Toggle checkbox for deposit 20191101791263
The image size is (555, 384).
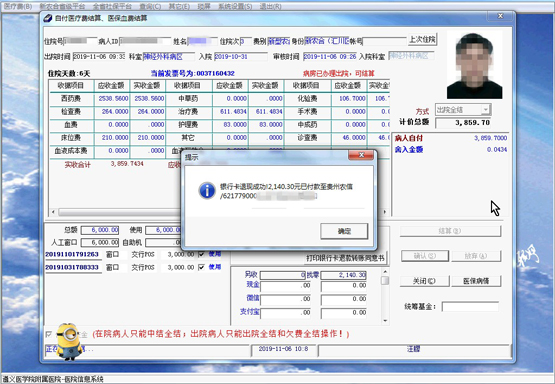[x=201, y=254]
